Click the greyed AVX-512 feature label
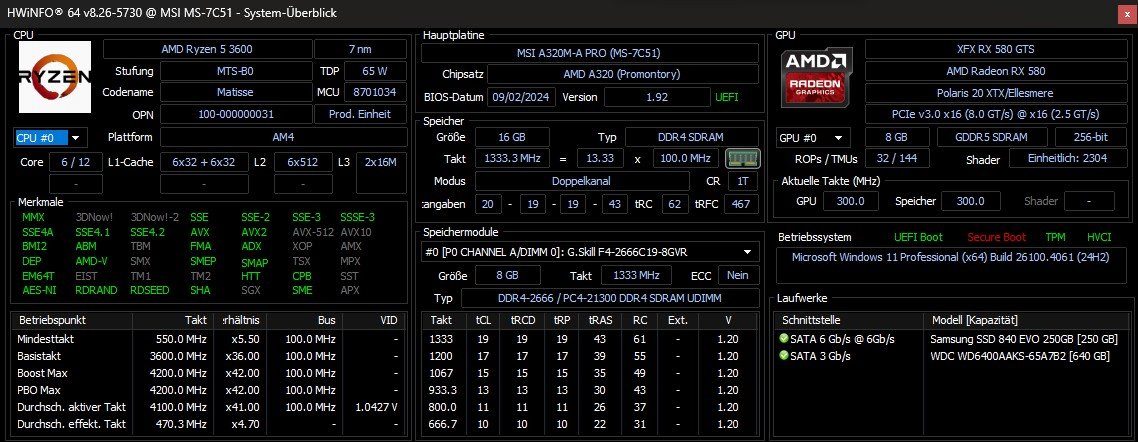Viewport: 1138px width, 442px height. tap(312, 232)
